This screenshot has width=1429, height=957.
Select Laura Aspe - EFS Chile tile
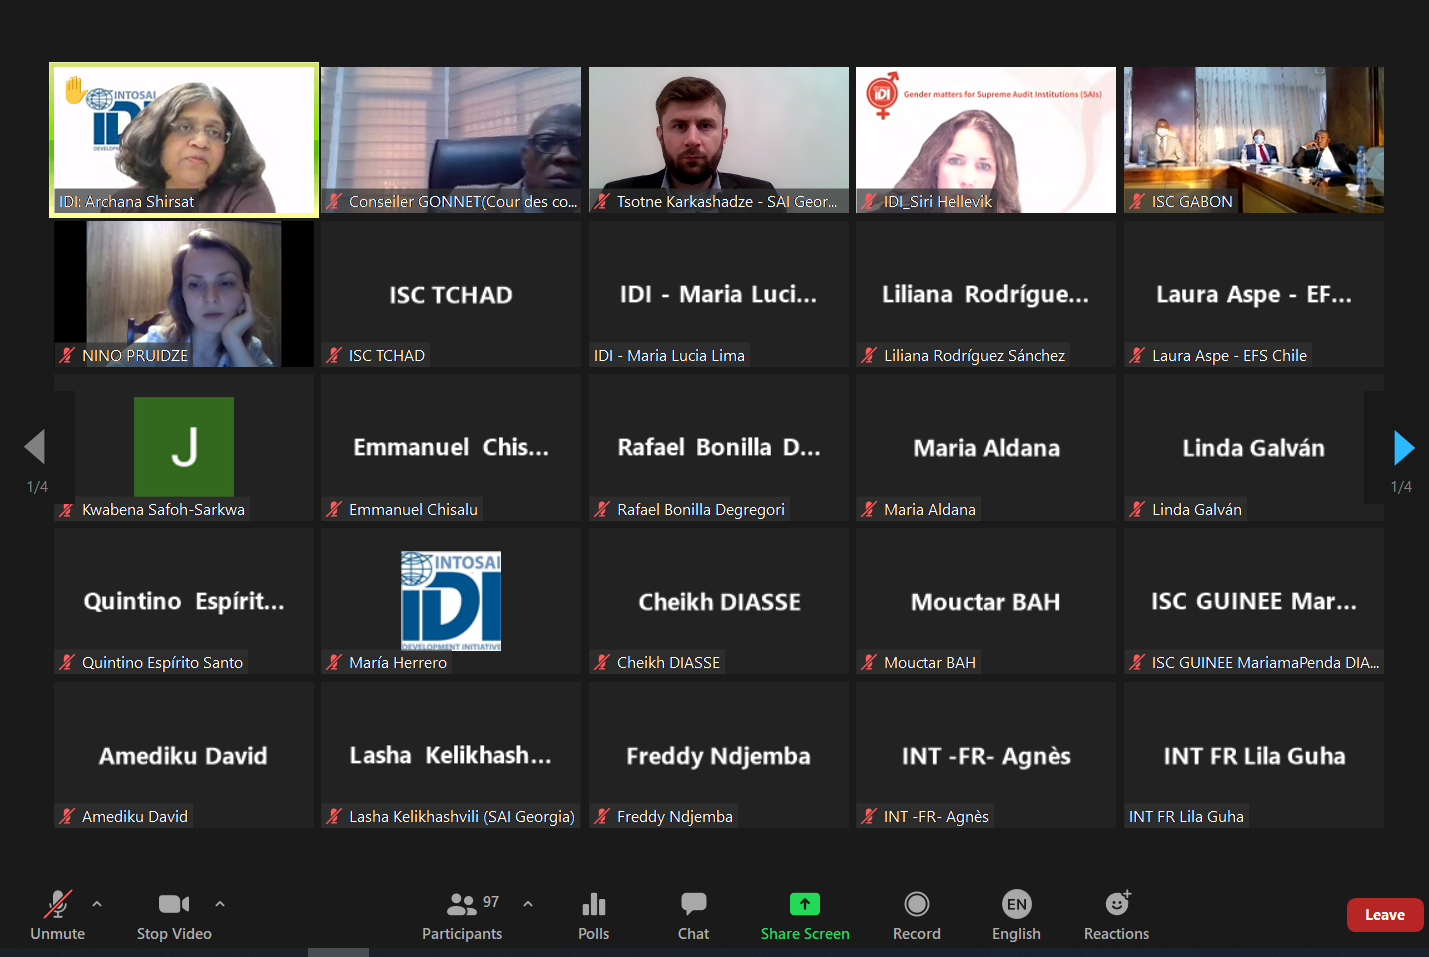pyautogui.click(x=1254, y=294)
